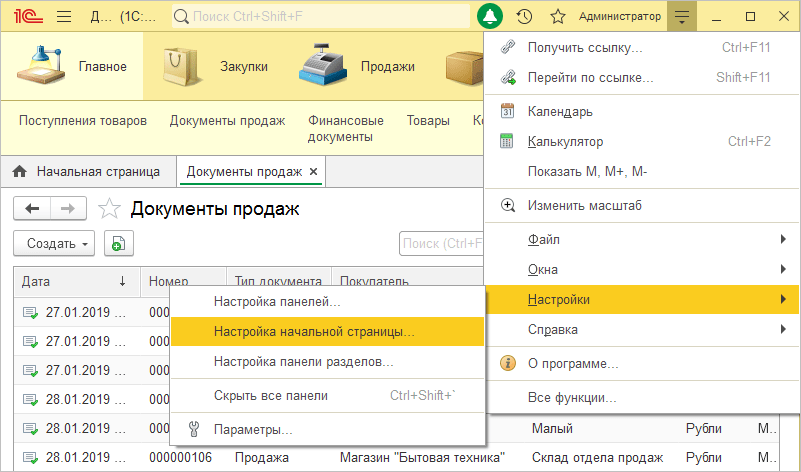Click the Календарь calendar icon
Viewport: 801px width, 472px height.
pyautogui.click(x=507, y=111)
